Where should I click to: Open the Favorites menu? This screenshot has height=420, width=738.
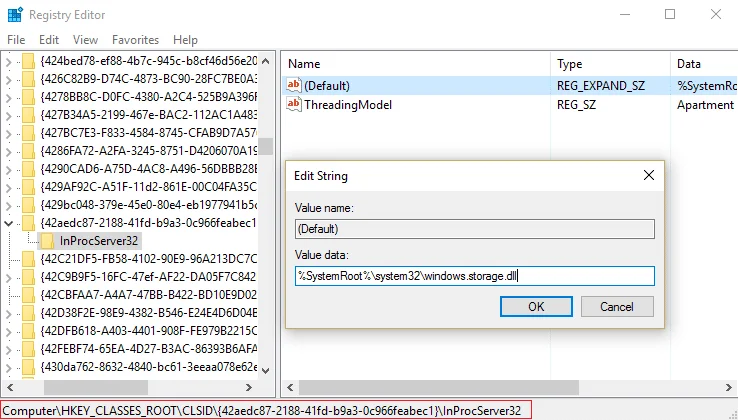pyautogui.click(x=136, y=40)
